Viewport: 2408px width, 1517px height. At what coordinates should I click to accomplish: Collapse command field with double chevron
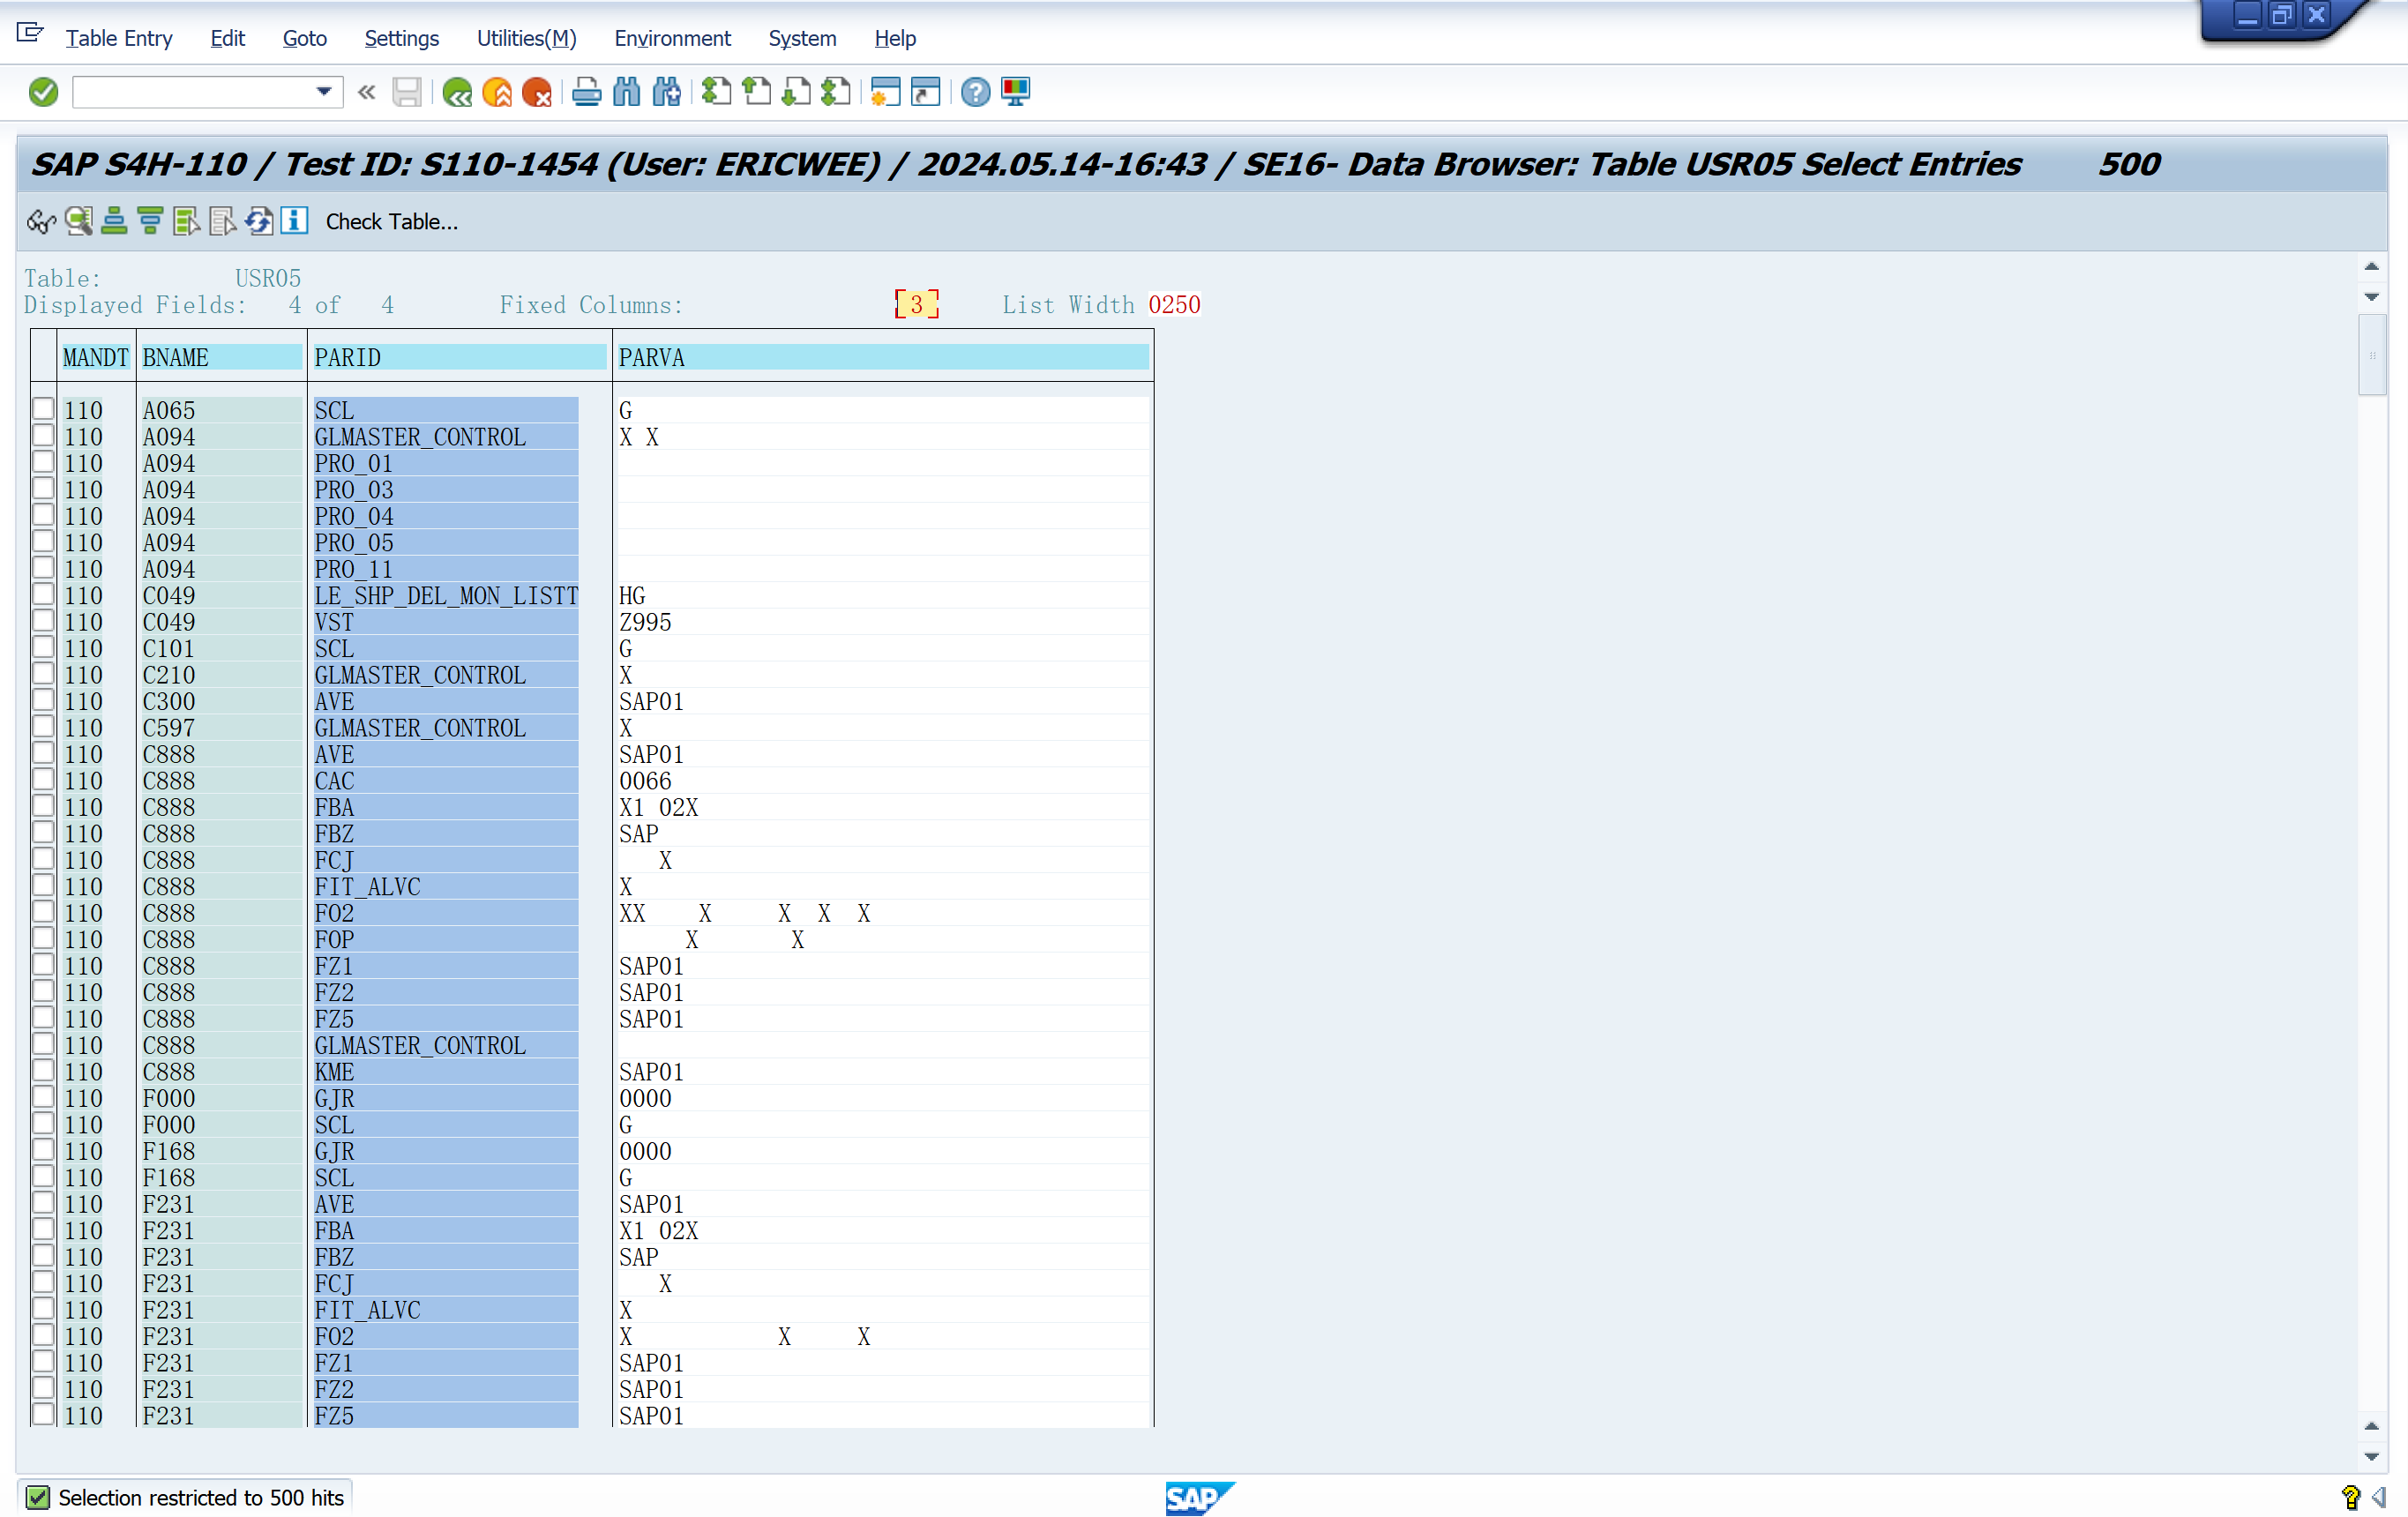[366, 92]
